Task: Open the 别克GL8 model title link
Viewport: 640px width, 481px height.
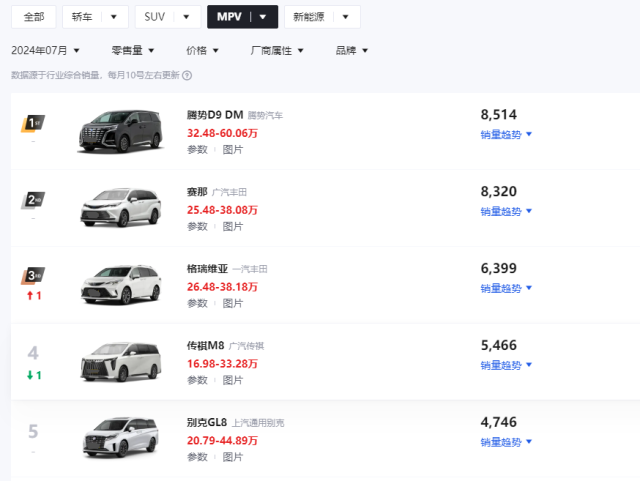Action: 207,423
